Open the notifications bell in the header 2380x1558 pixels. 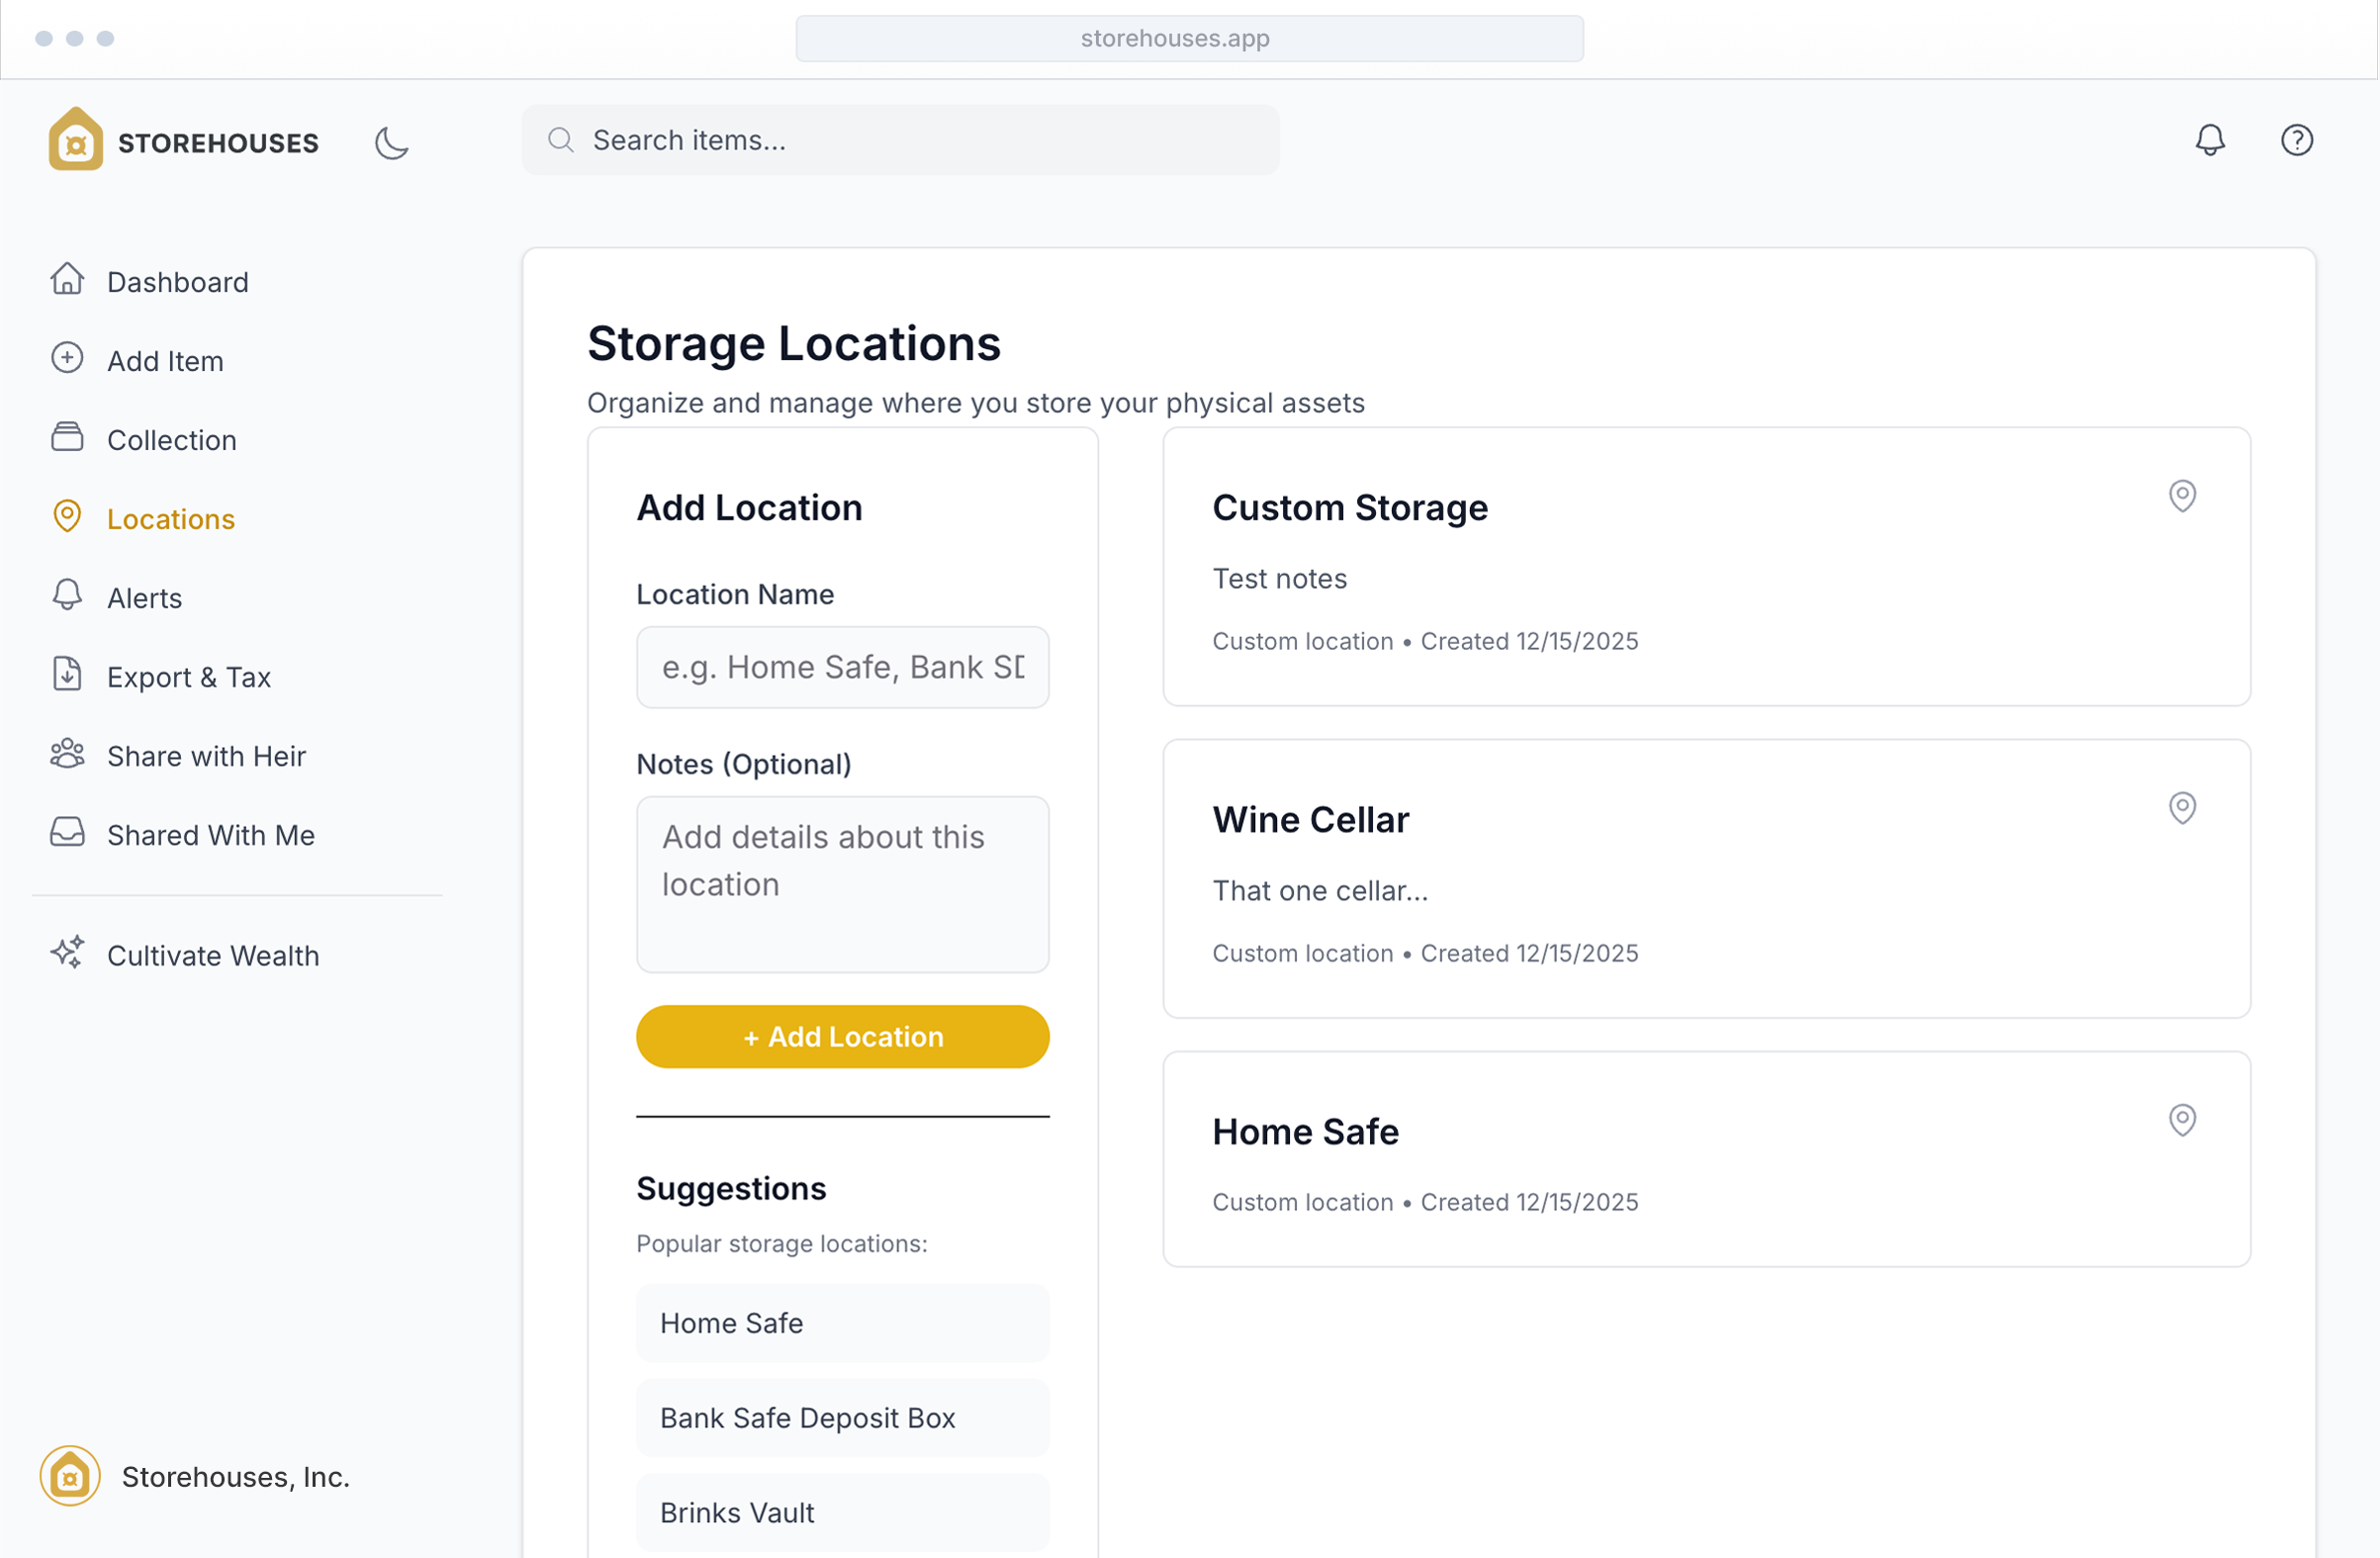point(2209,140)
